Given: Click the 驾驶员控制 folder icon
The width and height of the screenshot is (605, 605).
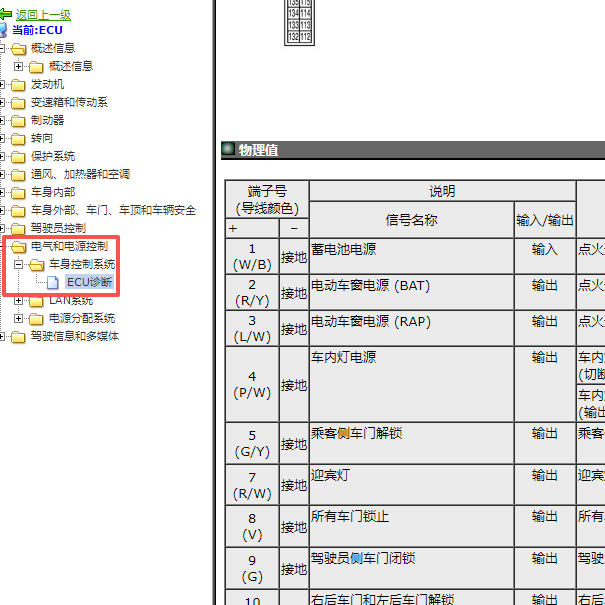Looking at the screenshot, I should click(18, 229).
